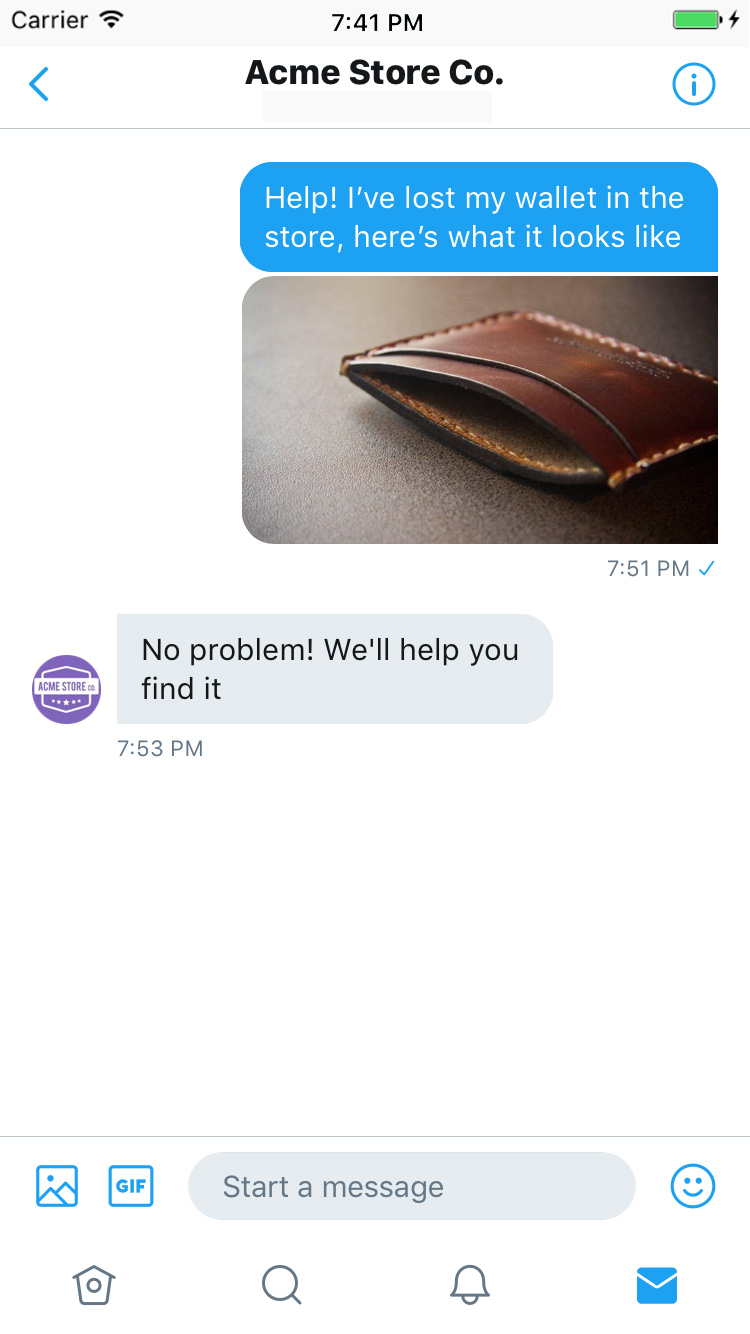Tap the 7:41 PM status bar clock
This screenshot has height=1334, width=750.
376,22
